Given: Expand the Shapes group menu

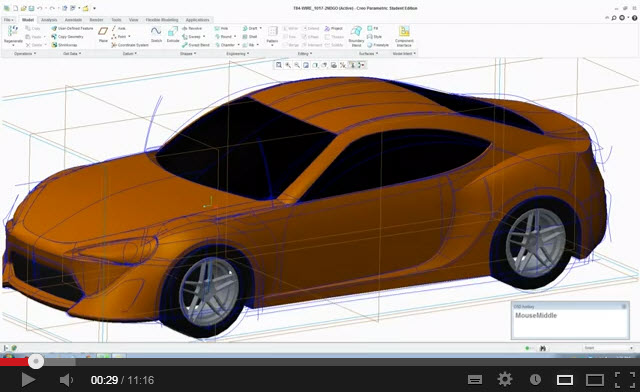Looking at the screenshot, I should tap(188, 53).
